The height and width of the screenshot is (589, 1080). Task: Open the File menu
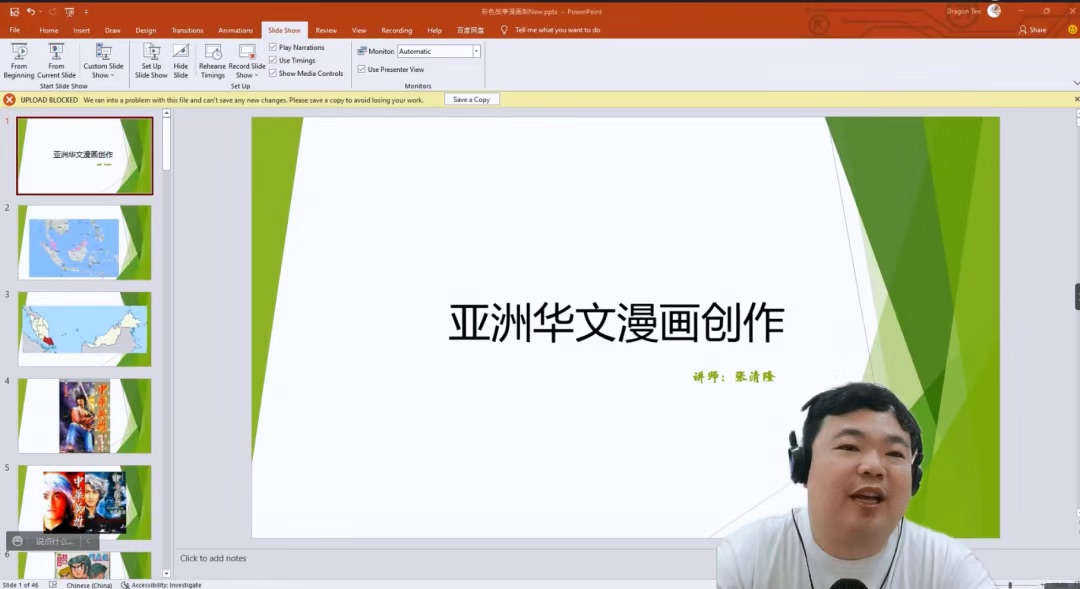tap(14, 30)
